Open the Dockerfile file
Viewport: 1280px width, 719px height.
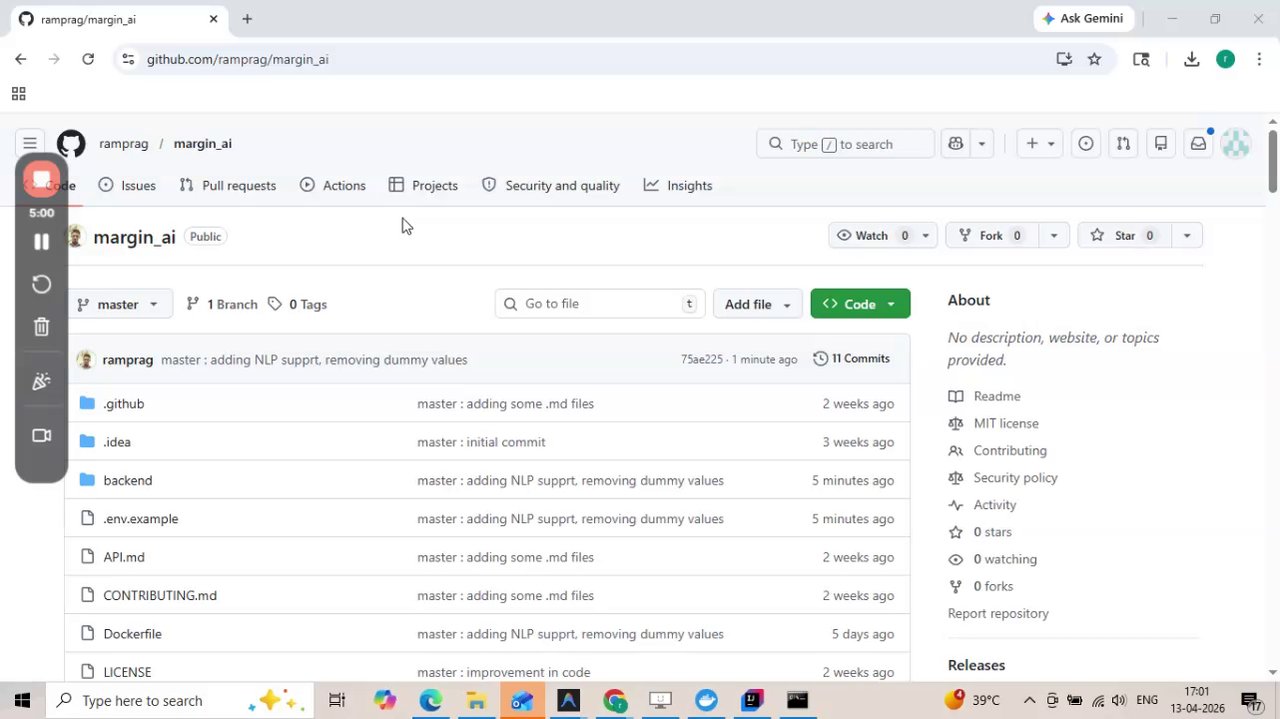(132, 634)
